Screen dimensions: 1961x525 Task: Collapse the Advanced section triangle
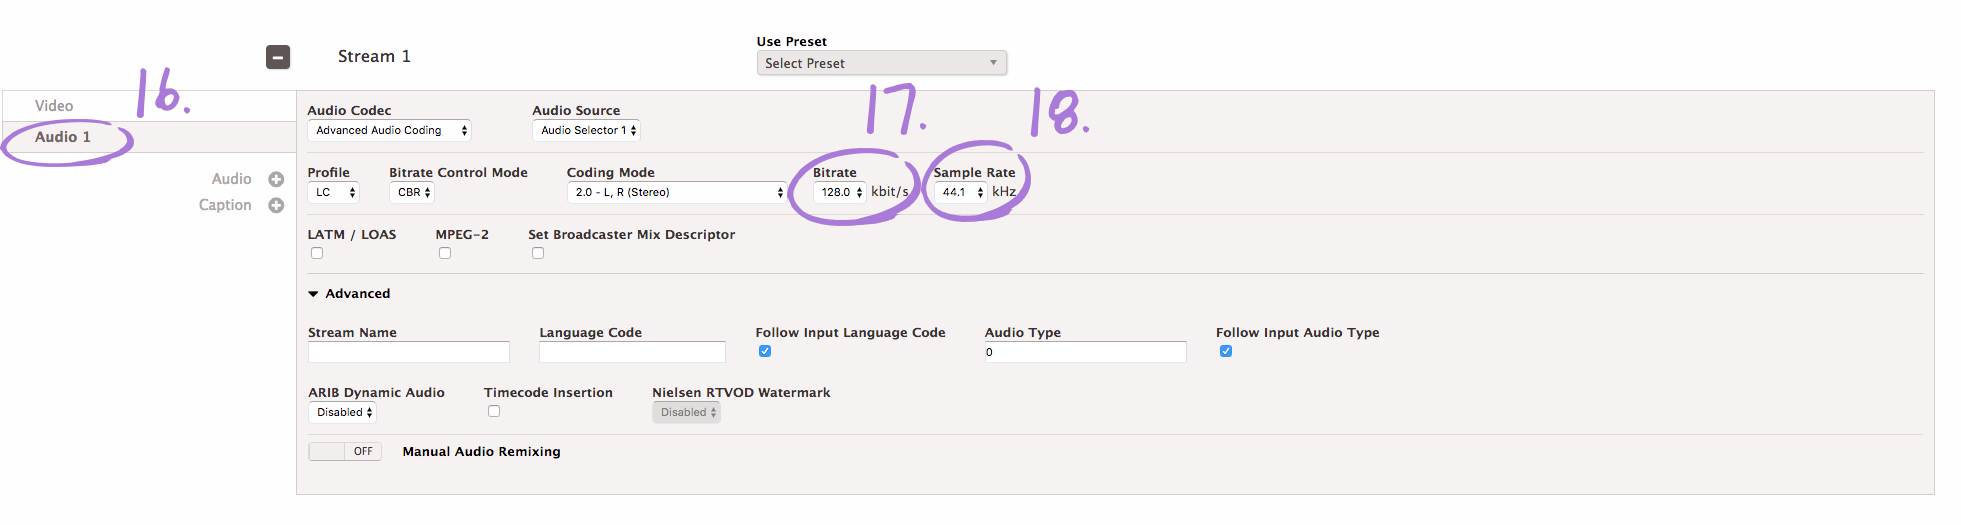[313, 294]
